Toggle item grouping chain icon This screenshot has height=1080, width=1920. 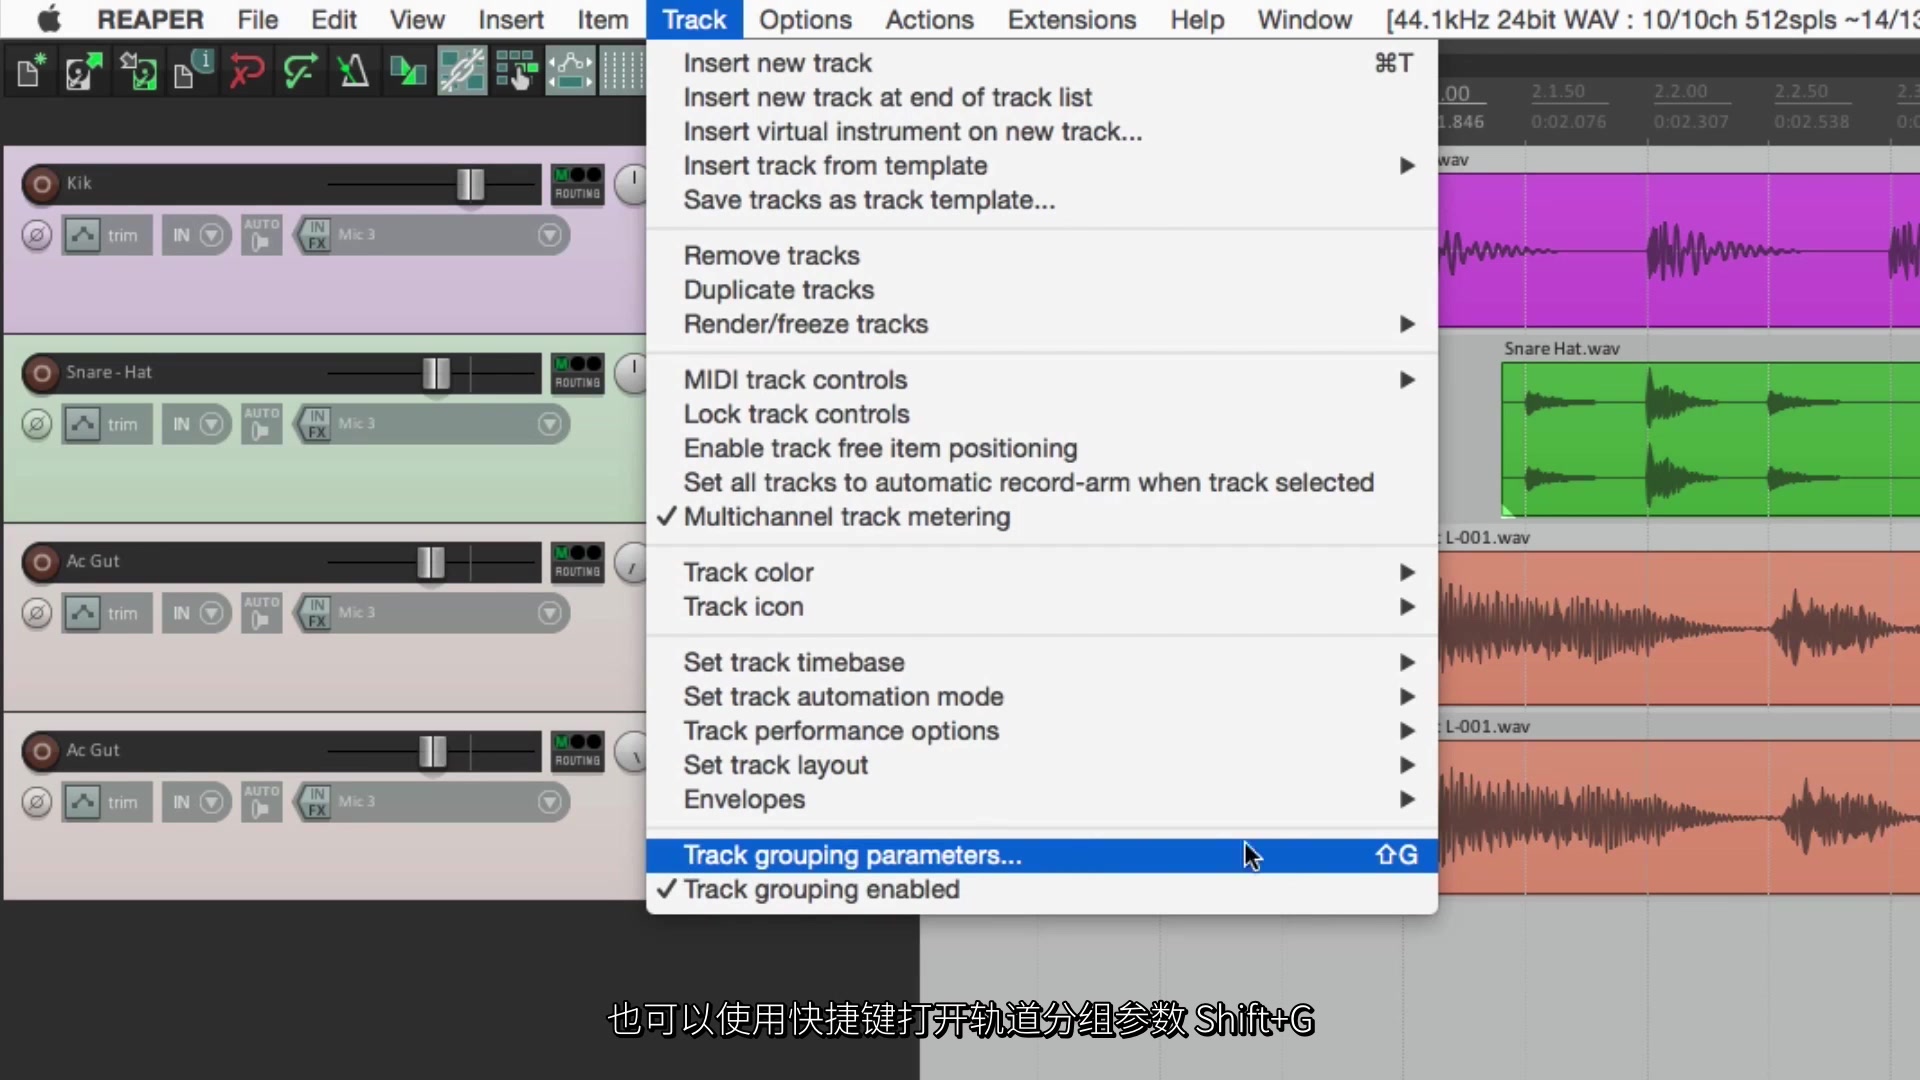click(462, 72)
